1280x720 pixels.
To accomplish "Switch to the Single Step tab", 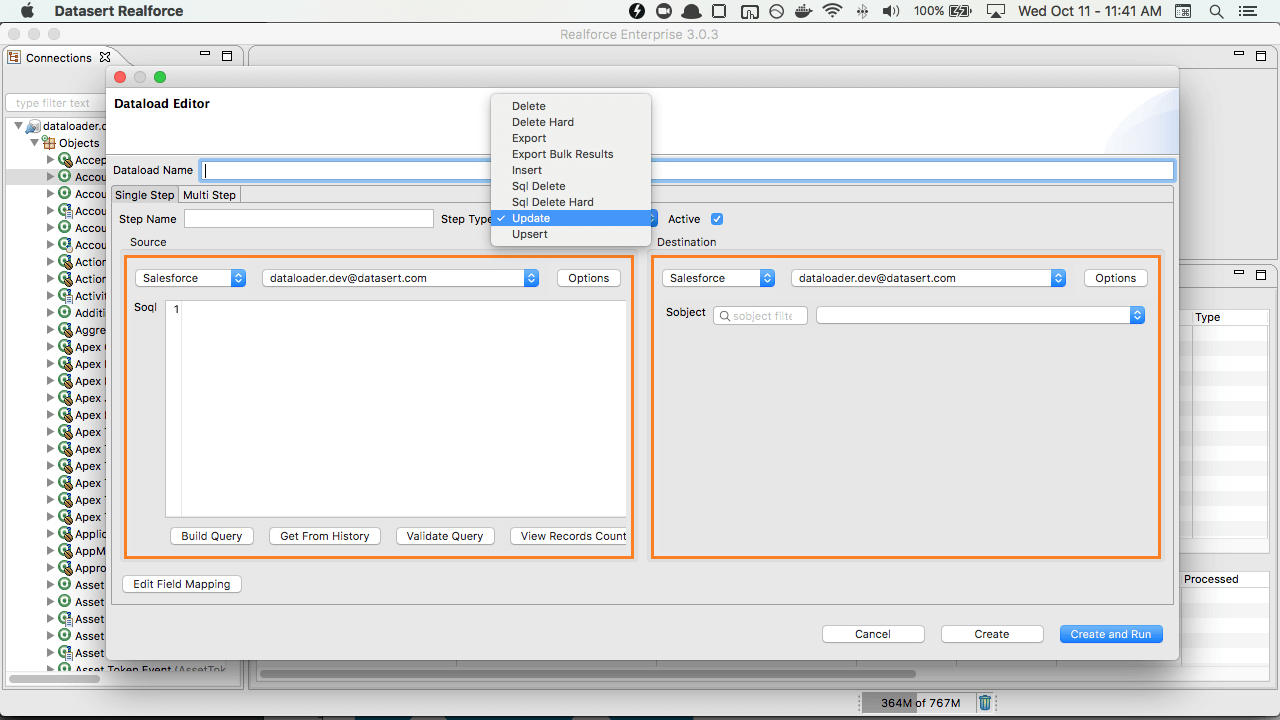I will 145,195.
